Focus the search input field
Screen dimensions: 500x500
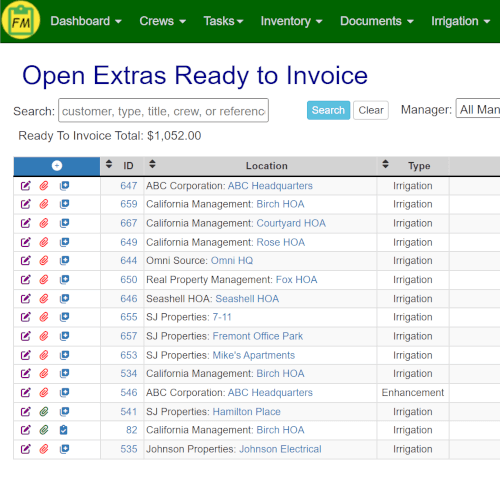coord(163,110)
